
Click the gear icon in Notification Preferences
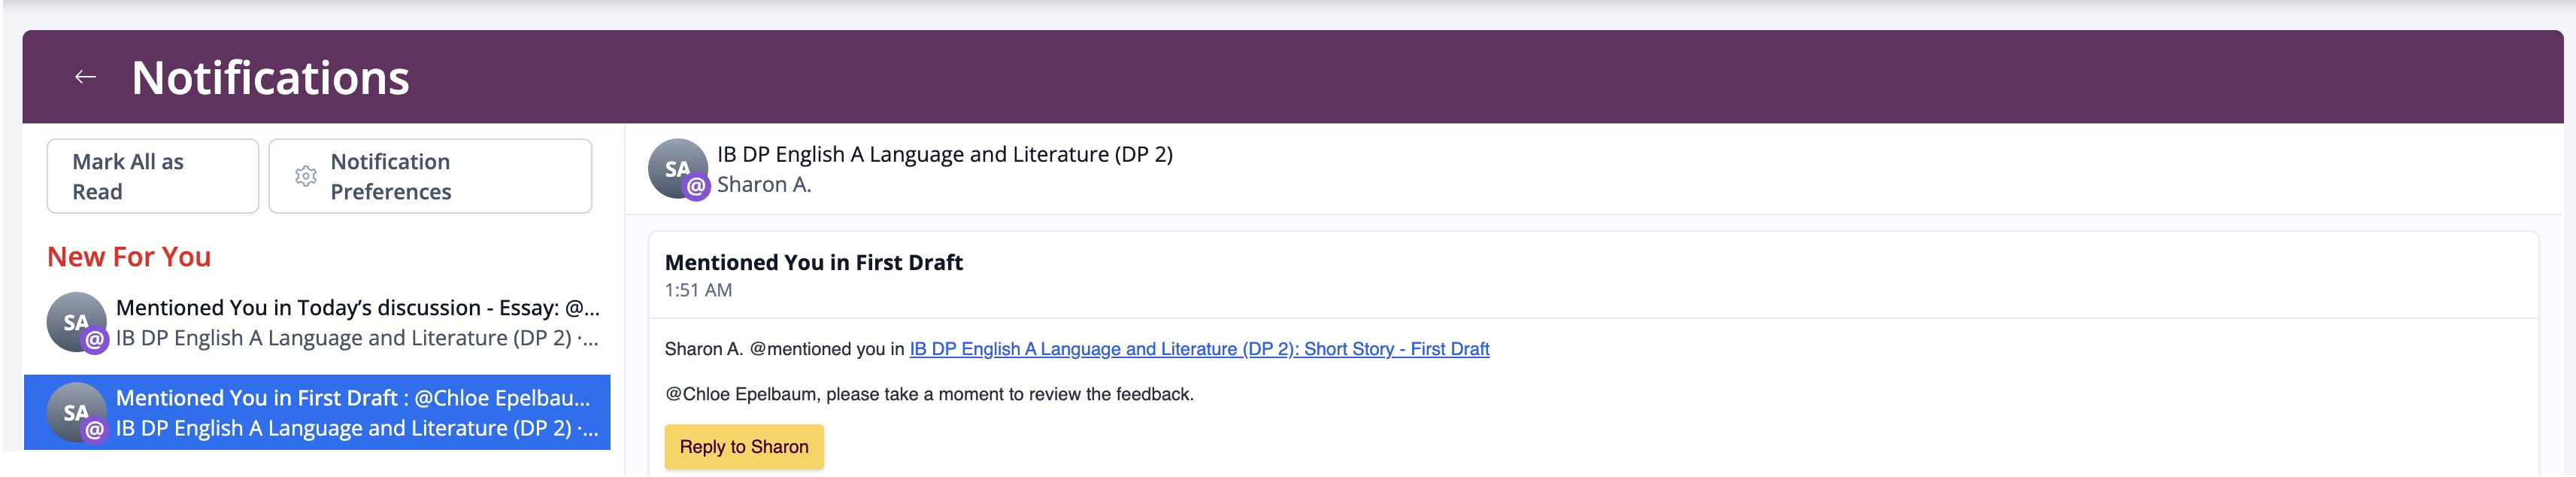[x=306, y=176]
